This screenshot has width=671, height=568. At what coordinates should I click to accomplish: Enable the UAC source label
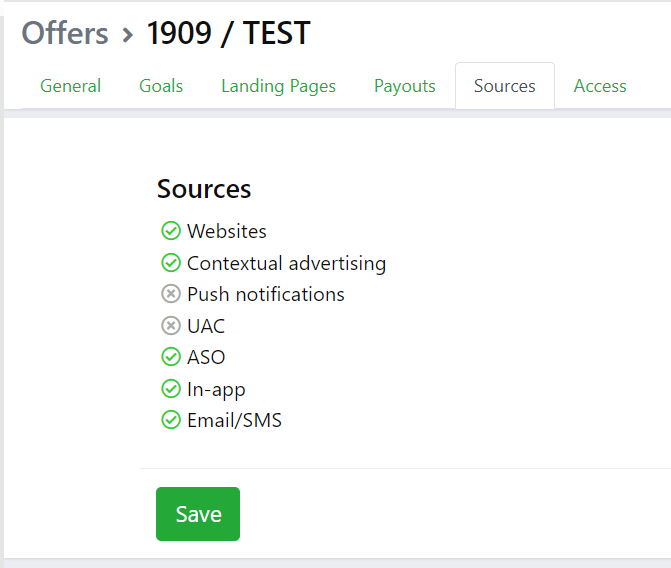pyautogui.click(x=206, y=326)
